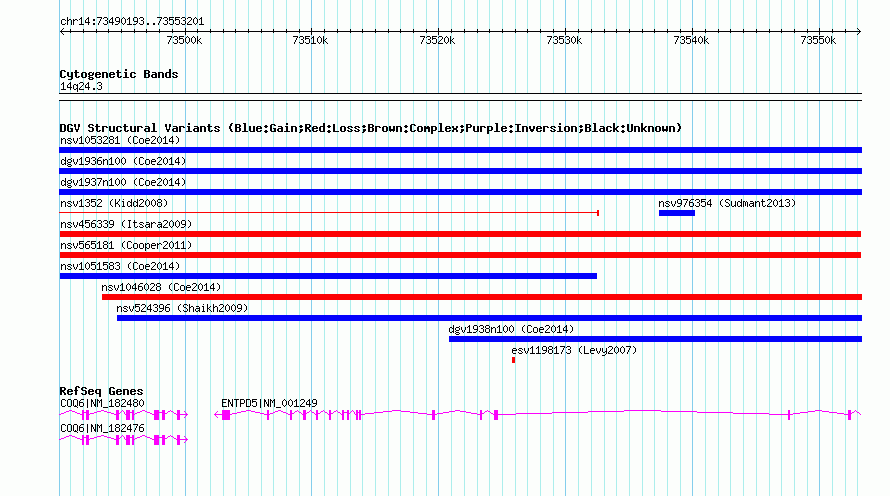Open the dgv1936n100 (Coe2014) variant label
Viewport: 890px width, 496px height.
[123, 161]
